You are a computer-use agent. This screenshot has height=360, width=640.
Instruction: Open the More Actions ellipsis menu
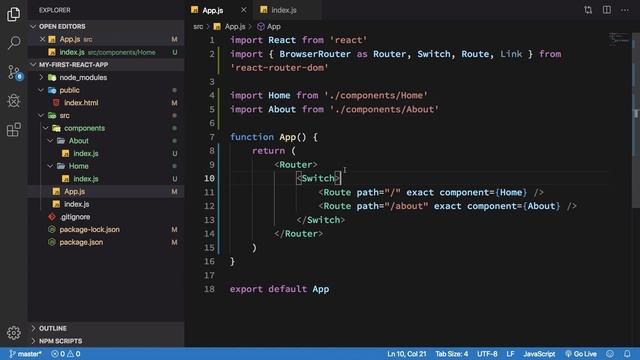(x=625, y=10)
